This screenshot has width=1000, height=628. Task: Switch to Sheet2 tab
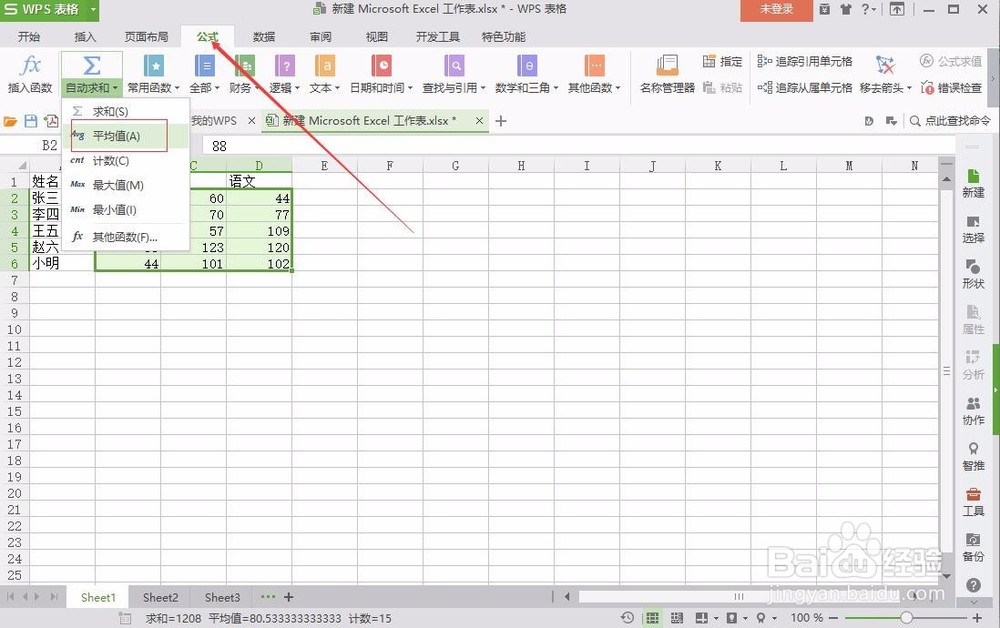[x=160, y=597]
